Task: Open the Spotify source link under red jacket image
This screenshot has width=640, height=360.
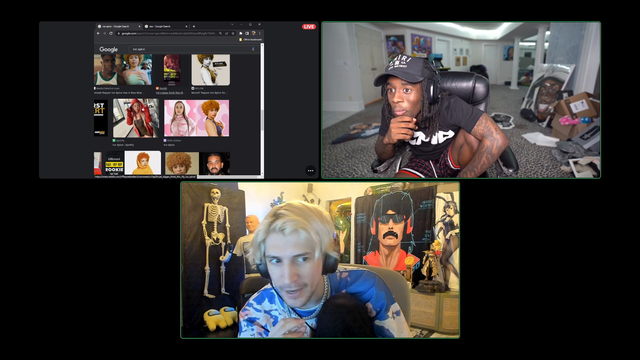Action: tap(120, 140)
